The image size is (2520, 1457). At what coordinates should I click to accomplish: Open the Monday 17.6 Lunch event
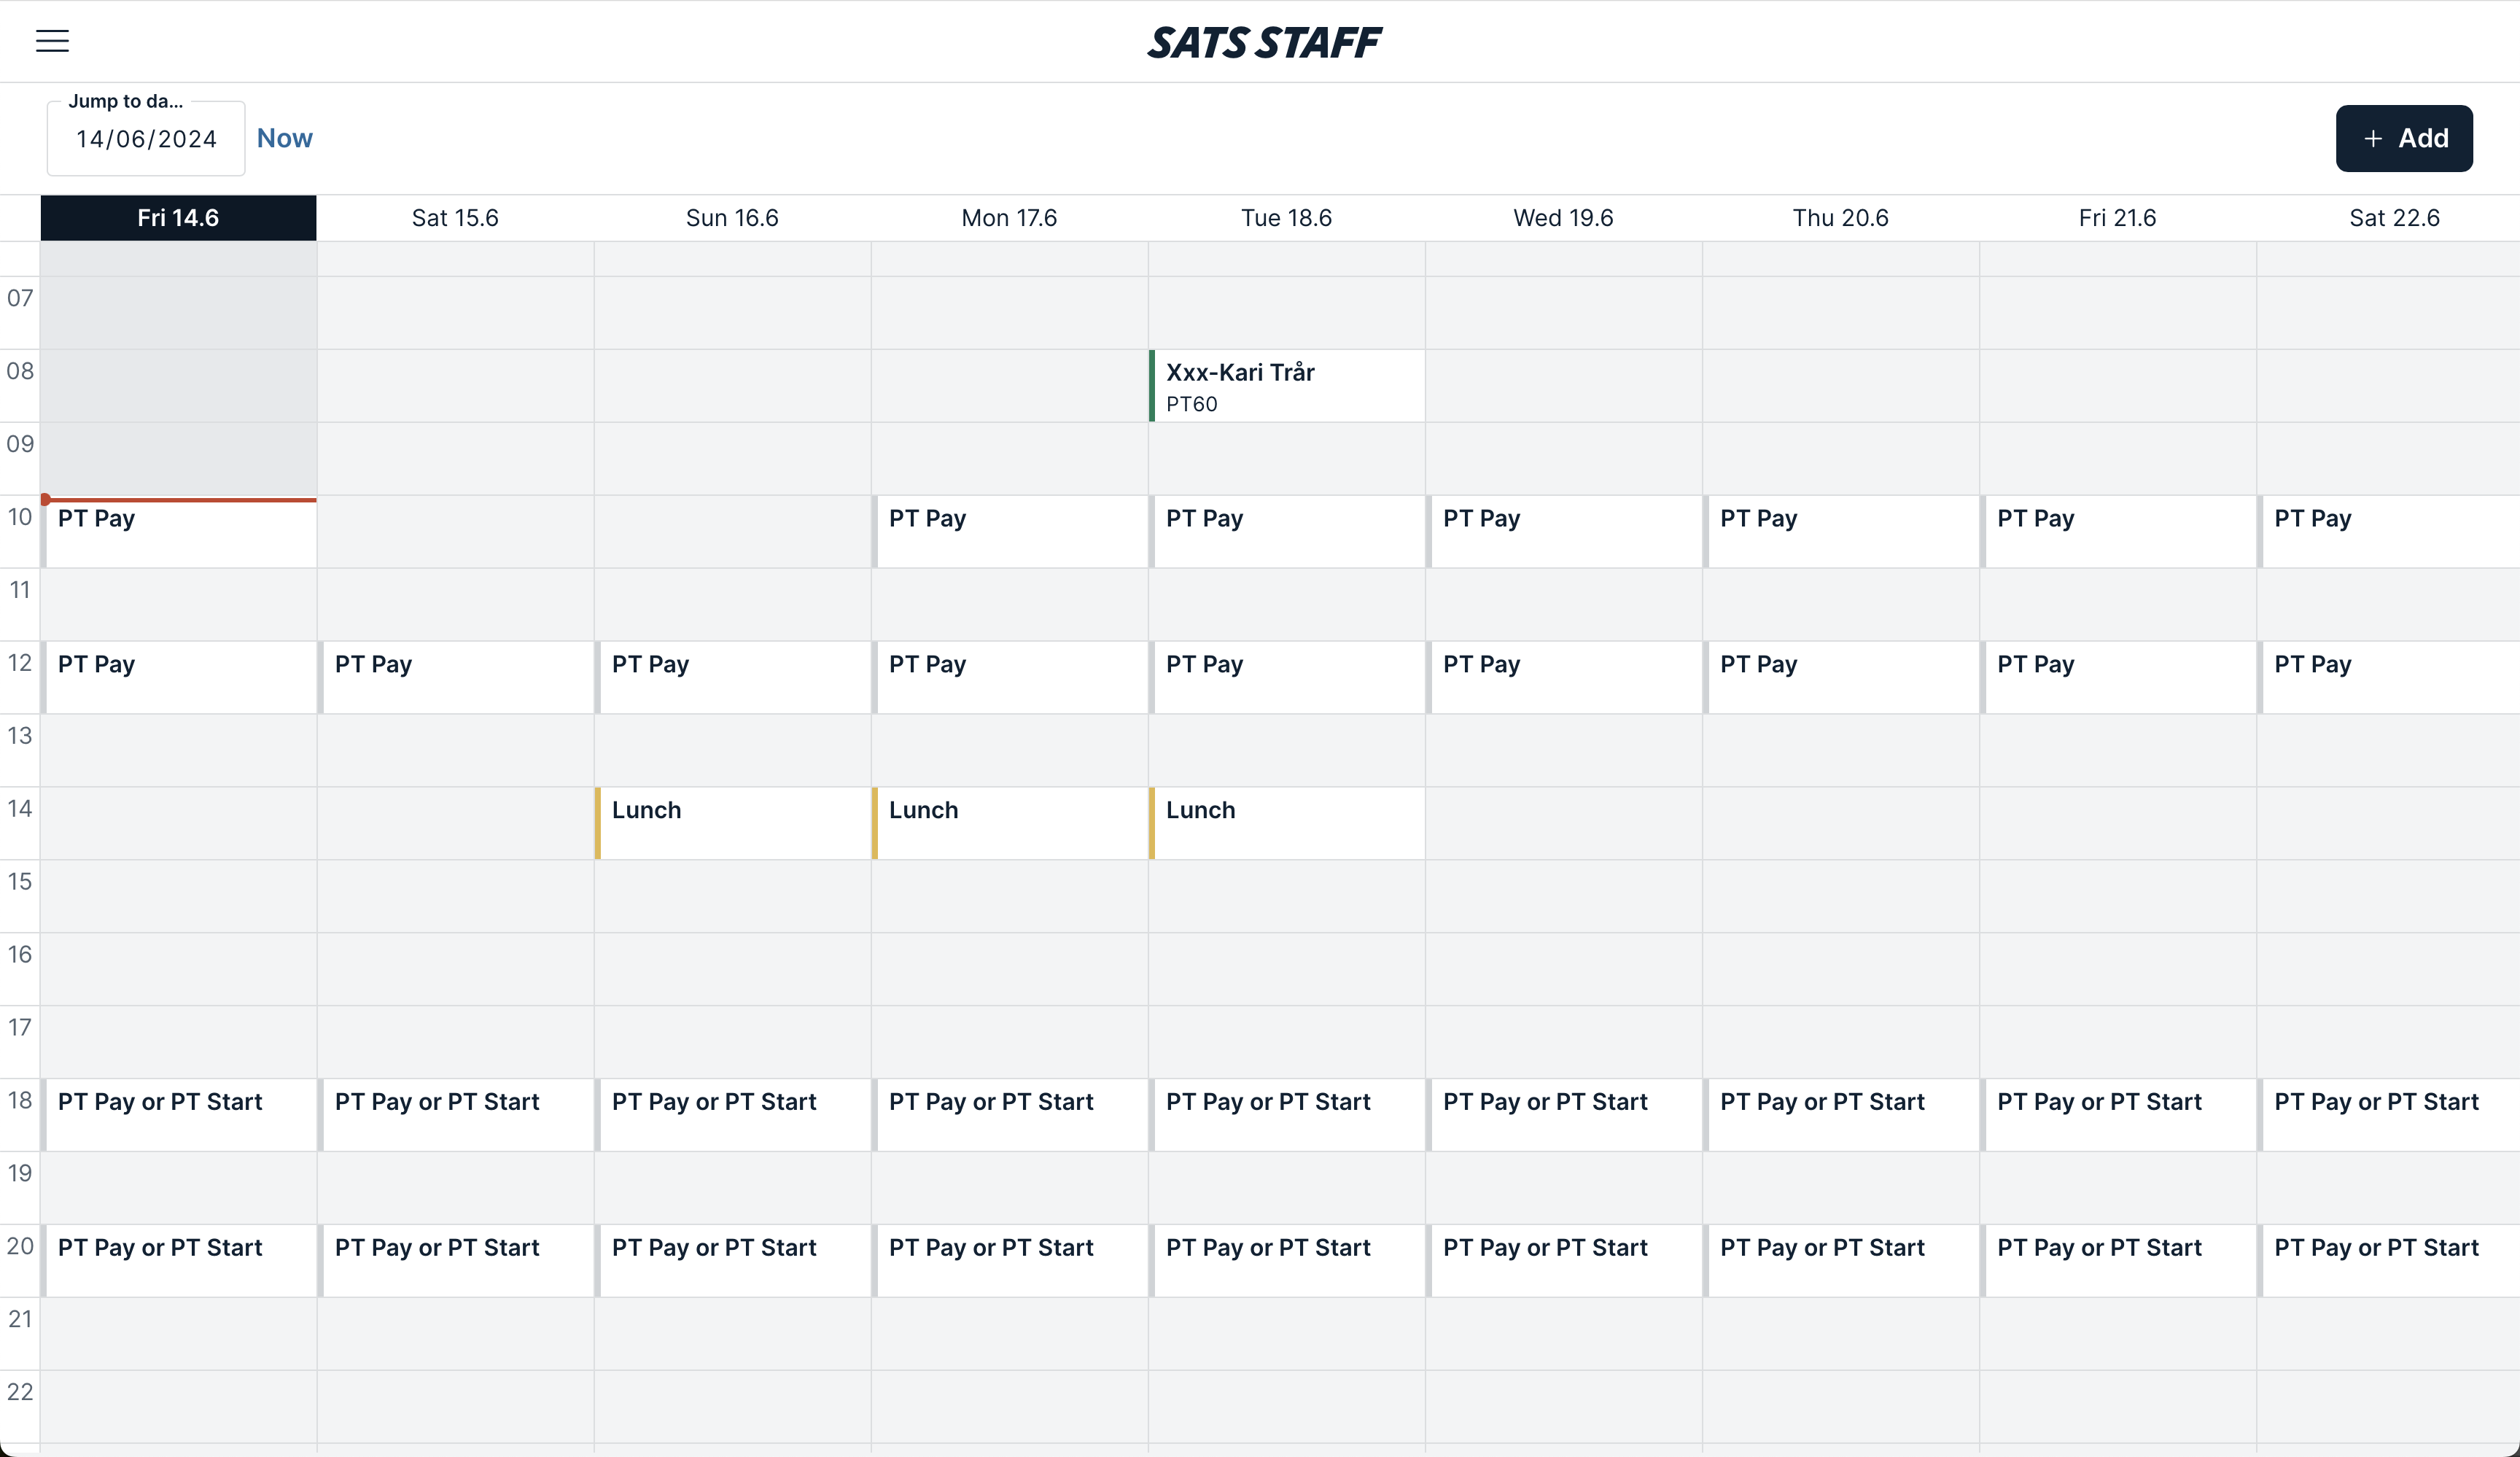(1011, 823)
